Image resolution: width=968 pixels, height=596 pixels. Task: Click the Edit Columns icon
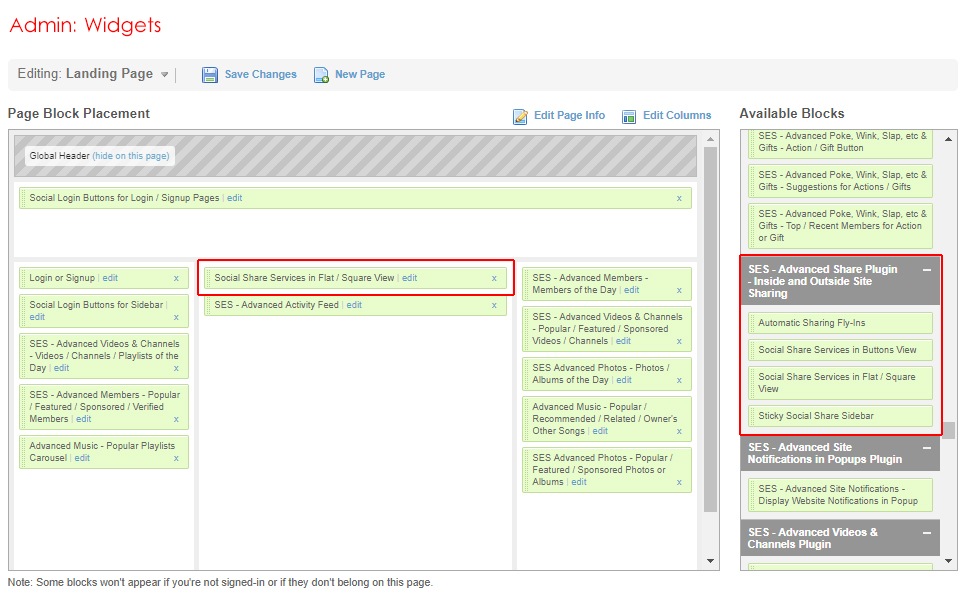pos(629,116)
